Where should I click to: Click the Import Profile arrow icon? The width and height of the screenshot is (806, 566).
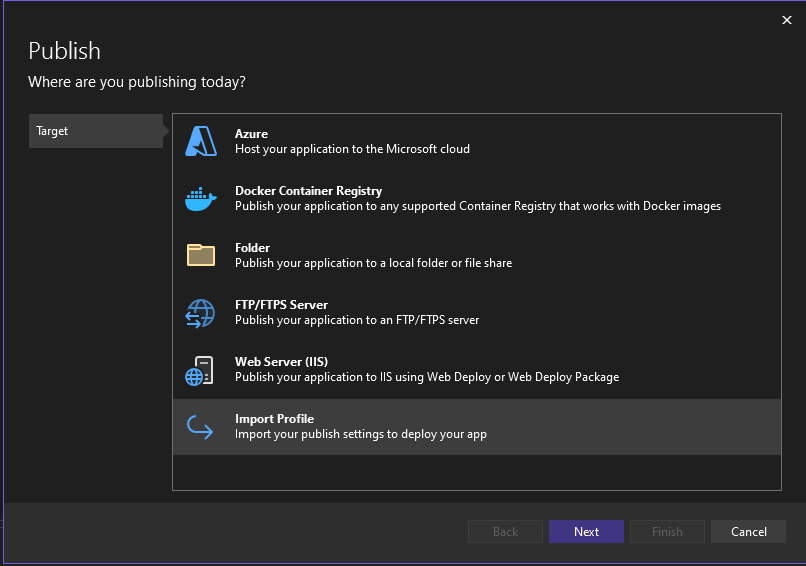coord(201,427)
